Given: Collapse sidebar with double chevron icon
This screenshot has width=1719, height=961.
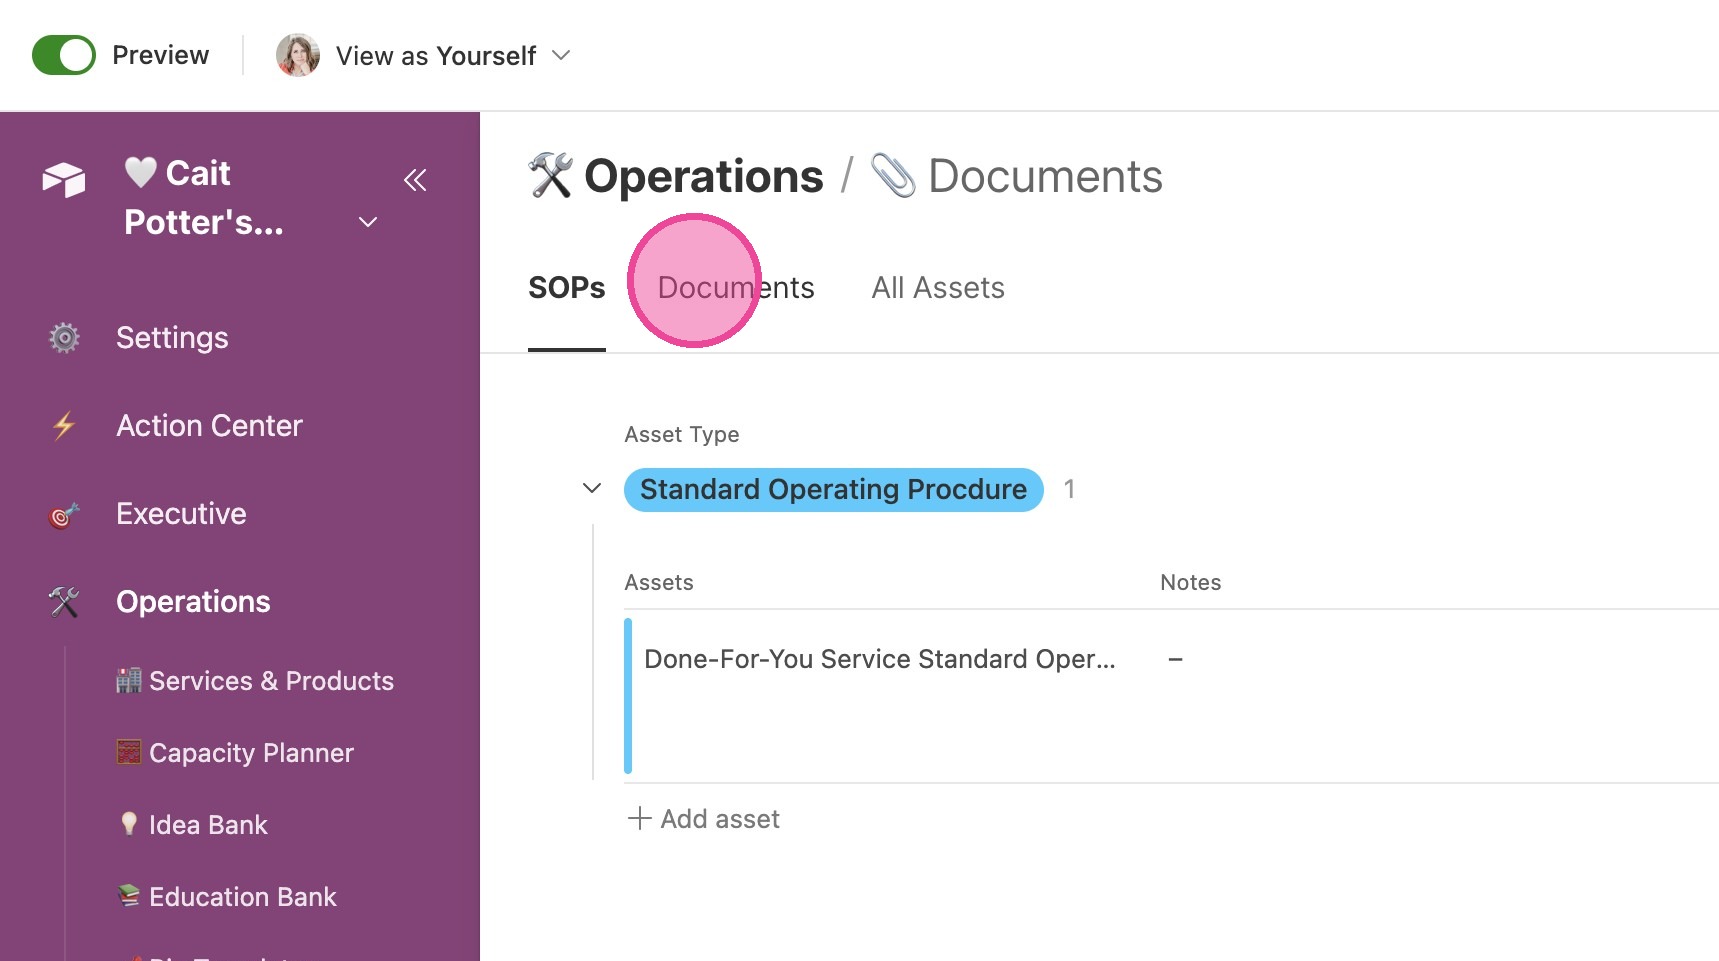Looking at the screenshot, I should [415, 180].
